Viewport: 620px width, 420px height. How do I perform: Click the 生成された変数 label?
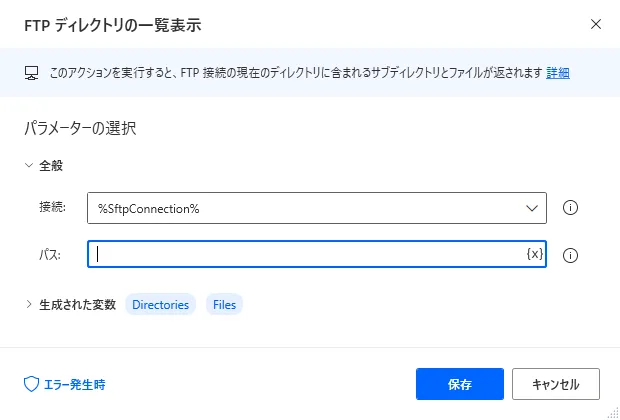(78, 305)
